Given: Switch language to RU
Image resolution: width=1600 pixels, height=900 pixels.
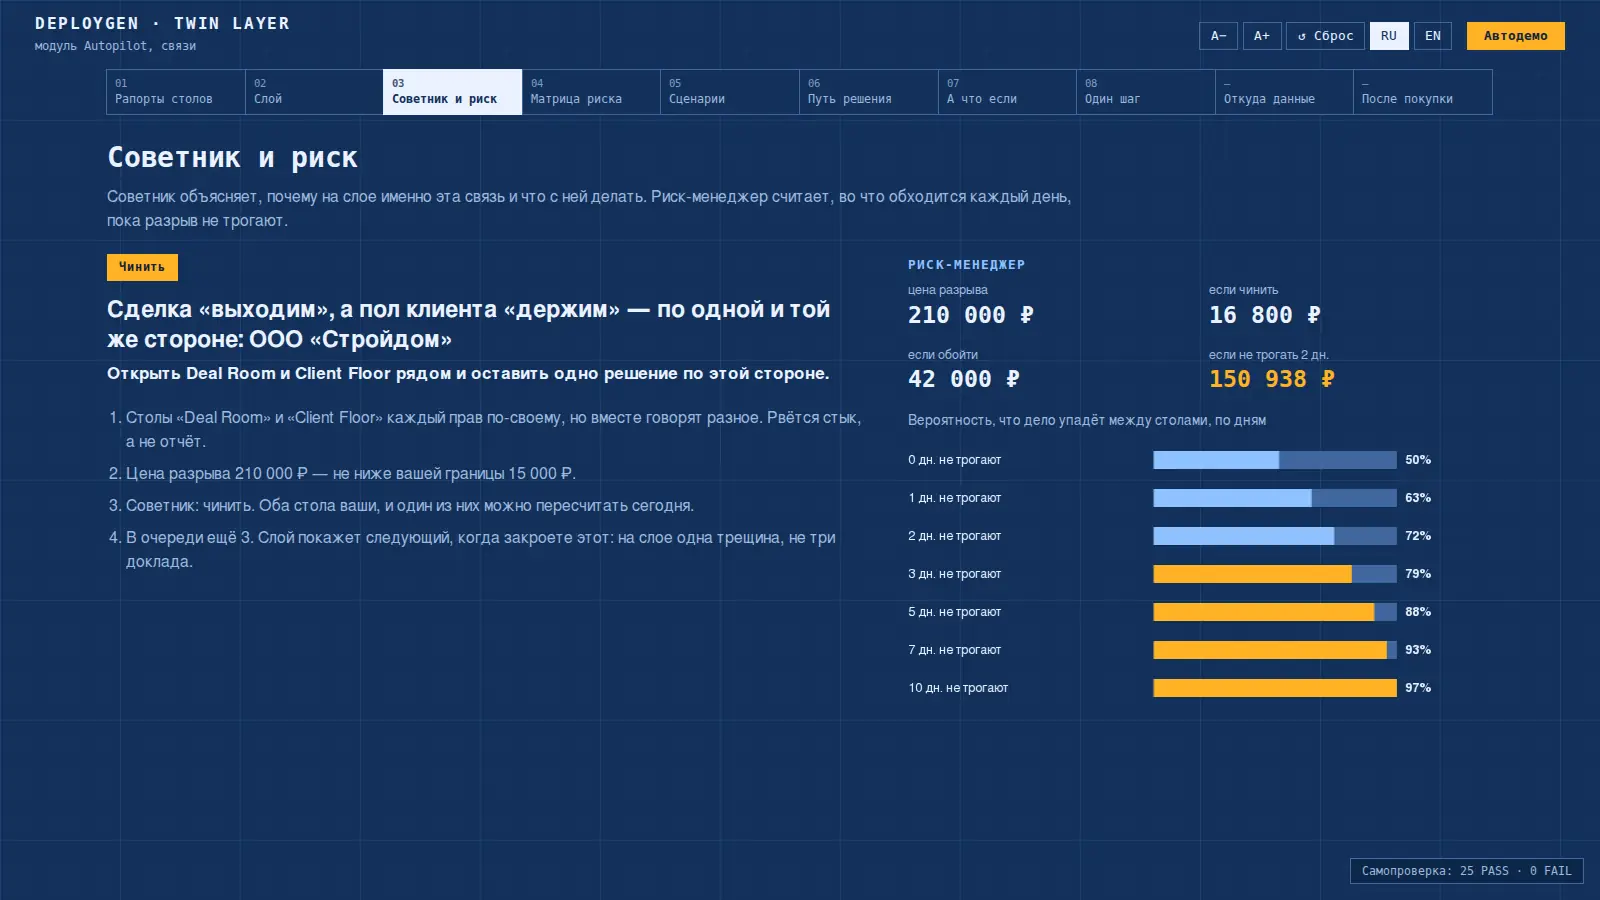Looking at the screenshot, I should click(x=1389, y=36).
